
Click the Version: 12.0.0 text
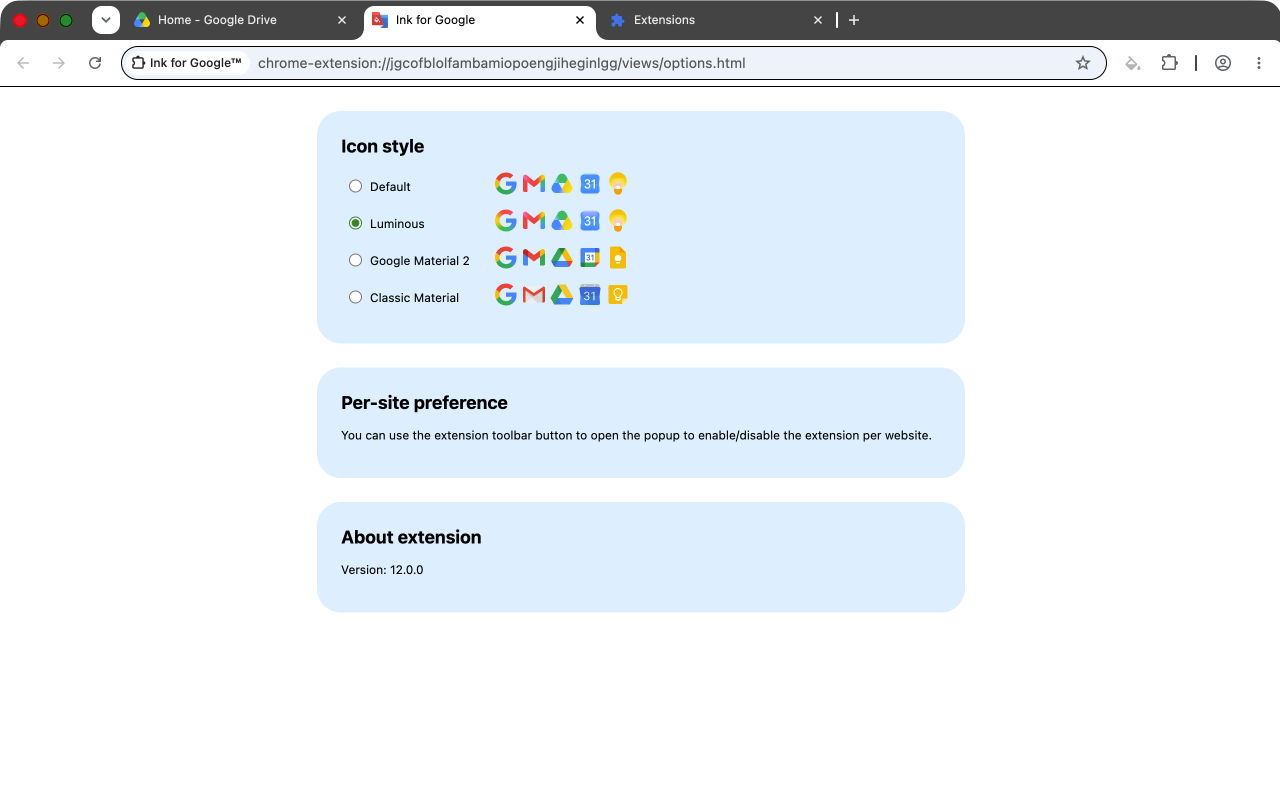pos(382,570)
